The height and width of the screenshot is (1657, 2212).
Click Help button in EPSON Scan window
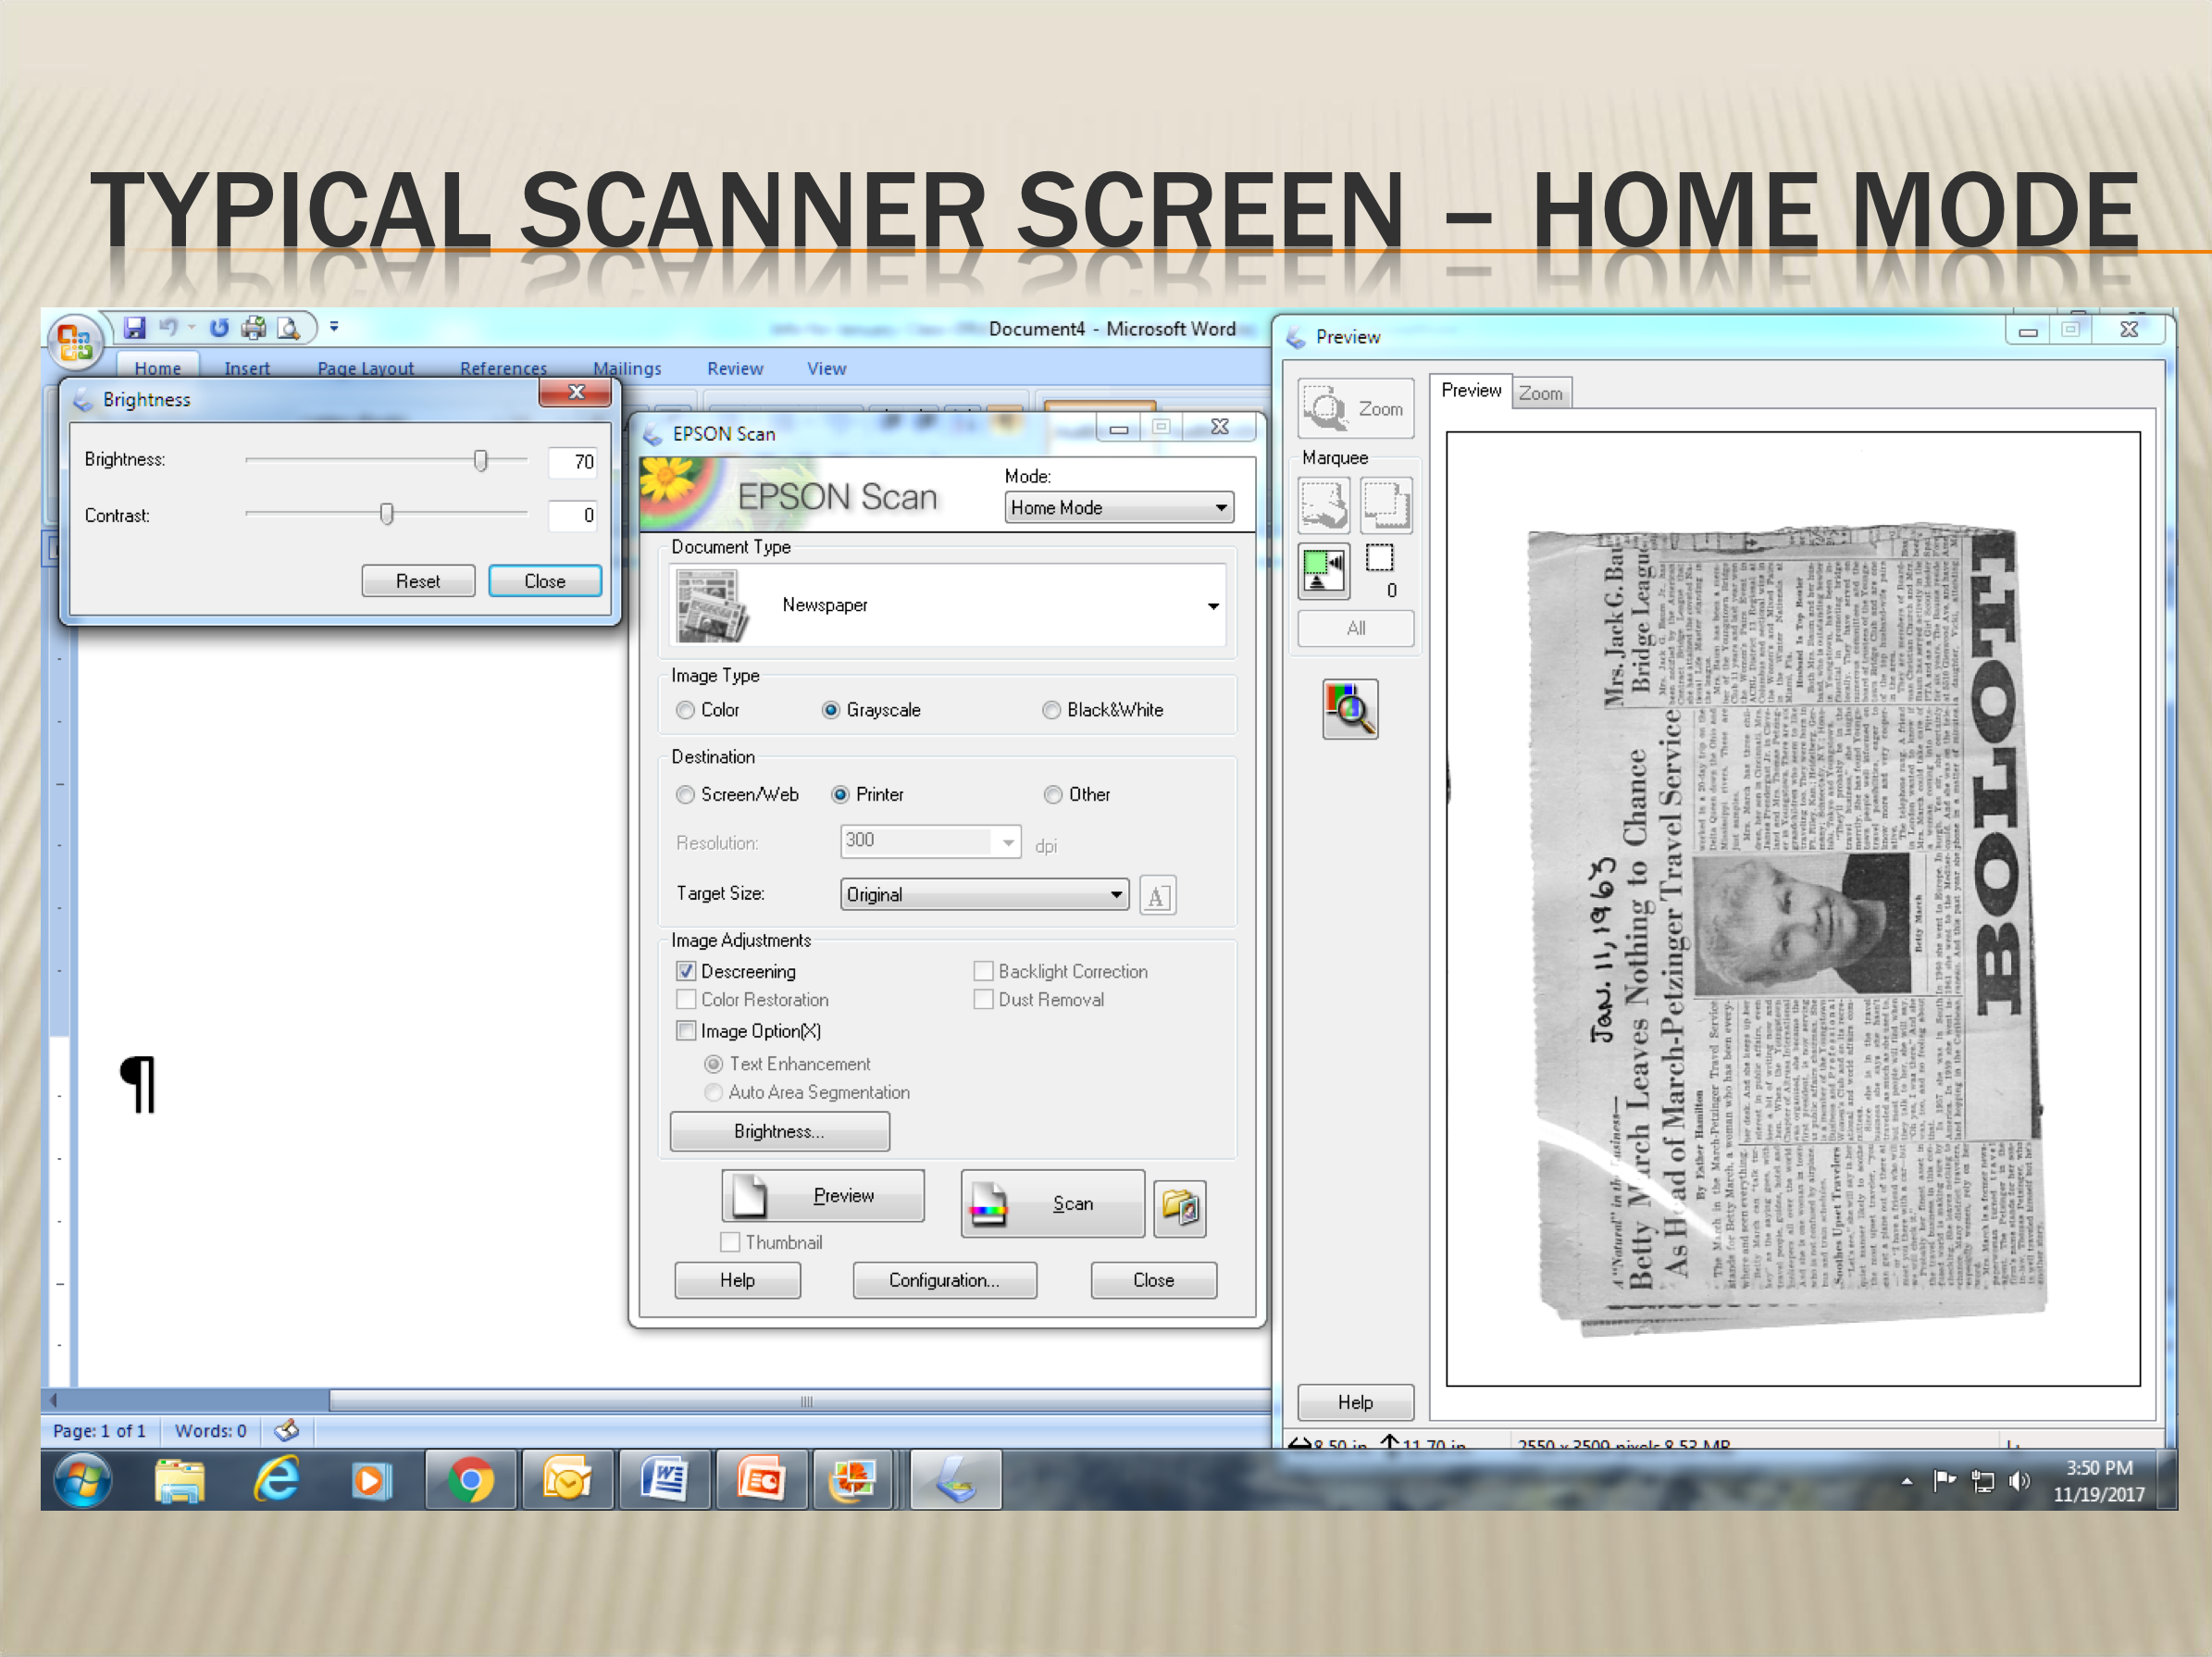tap(738, 1280)
